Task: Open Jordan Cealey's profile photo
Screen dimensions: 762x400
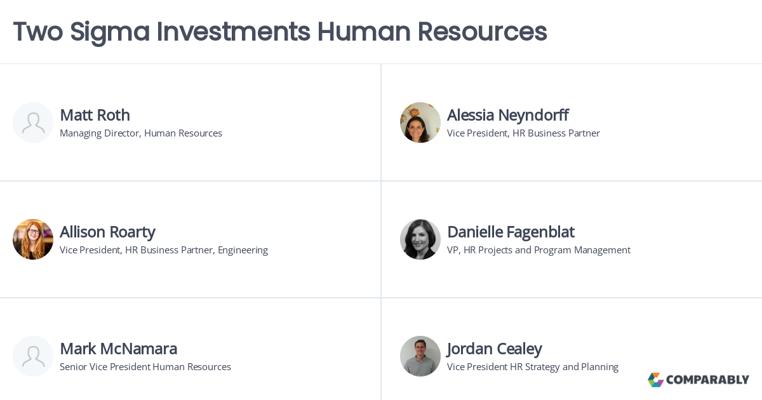Action: (420, 356)
